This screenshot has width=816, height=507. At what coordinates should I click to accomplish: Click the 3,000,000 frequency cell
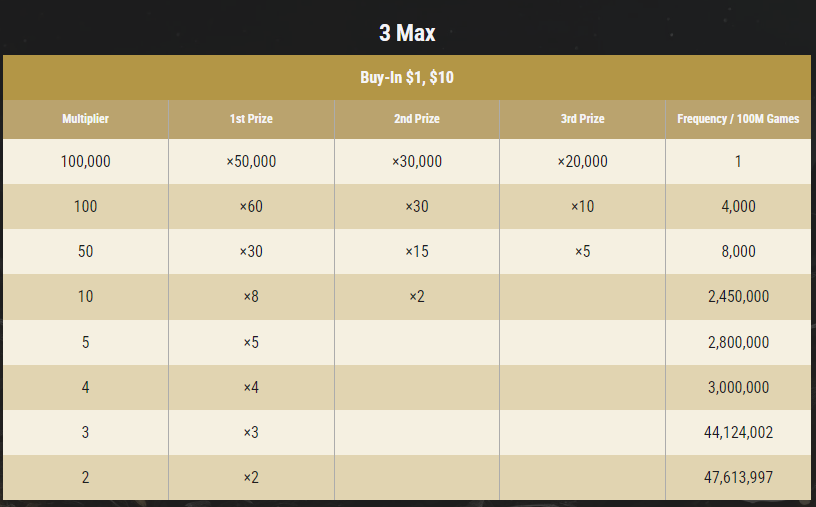point(738,387)
